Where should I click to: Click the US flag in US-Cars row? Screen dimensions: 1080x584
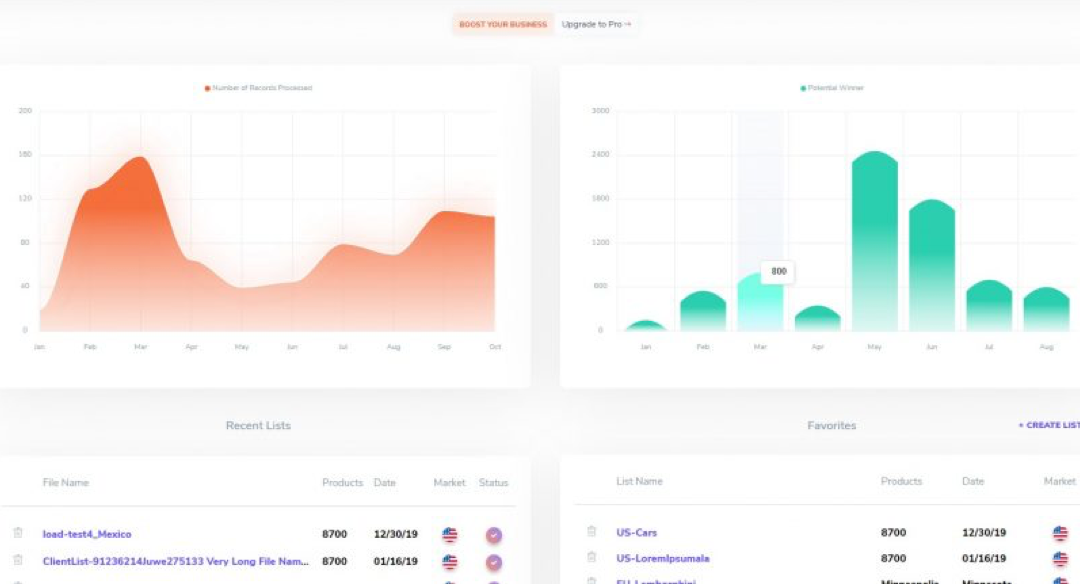1060,533
